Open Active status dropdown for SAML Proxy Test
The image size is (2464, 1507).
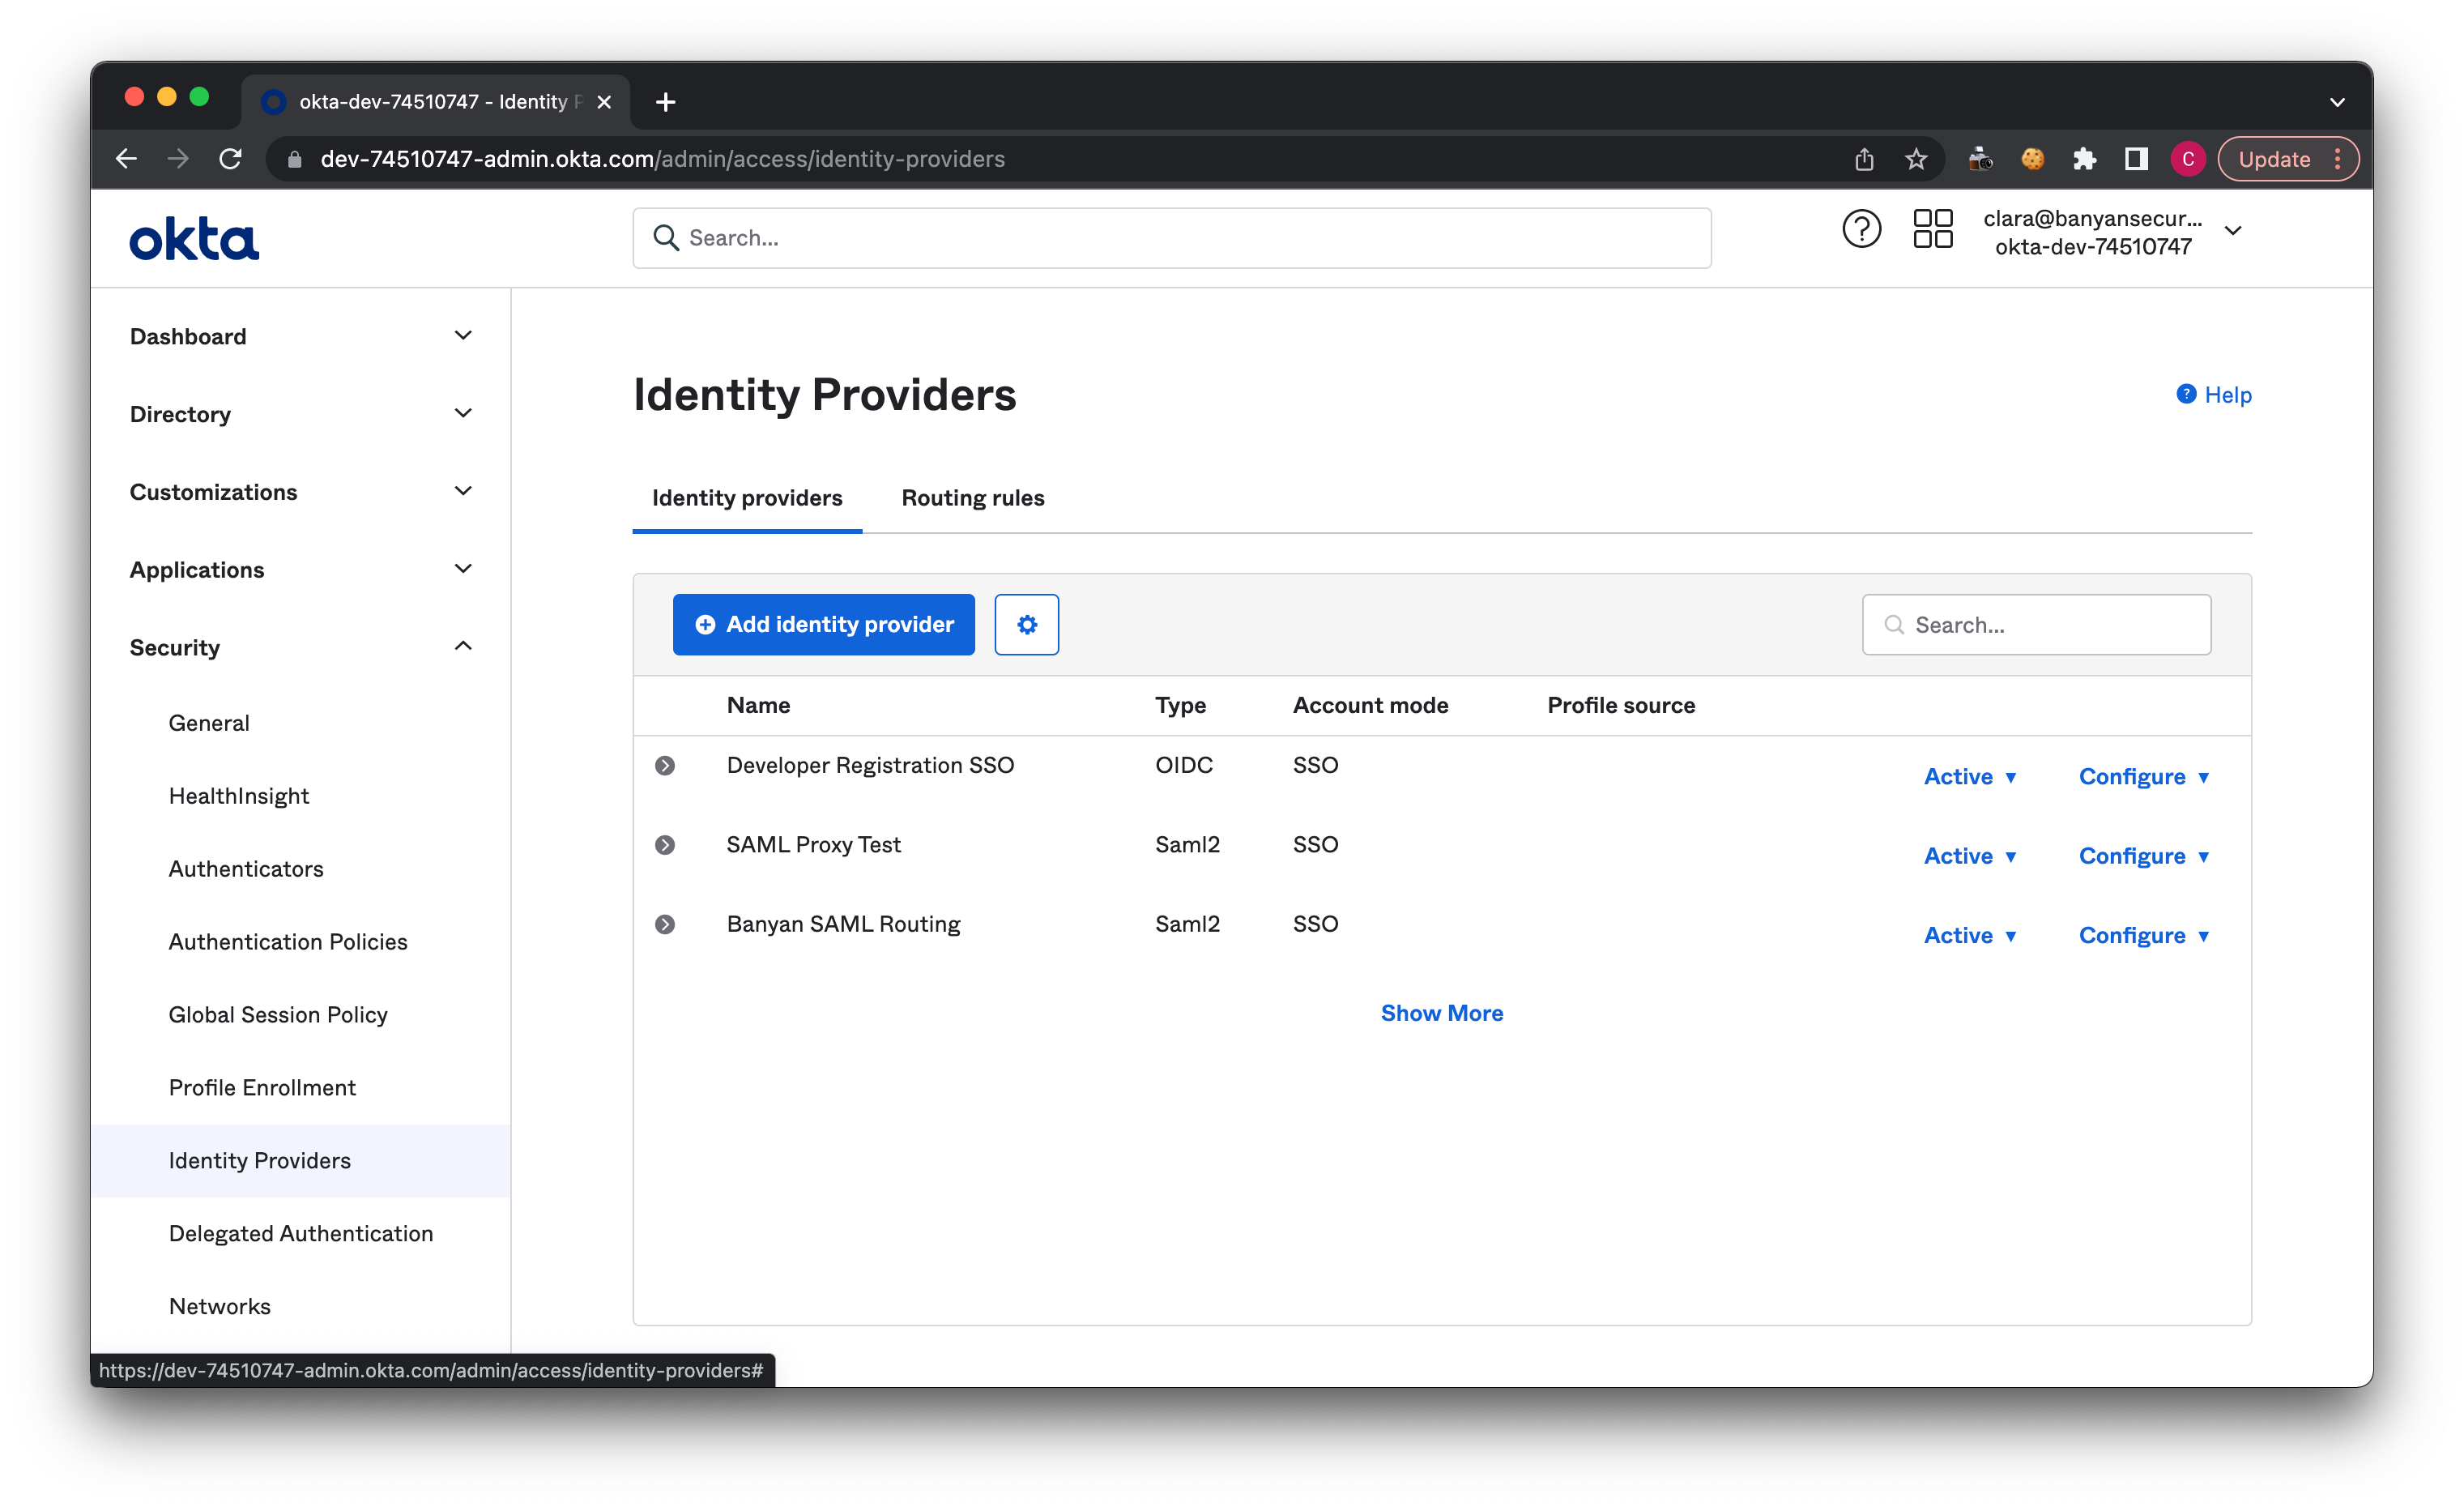pos(1970,856)
